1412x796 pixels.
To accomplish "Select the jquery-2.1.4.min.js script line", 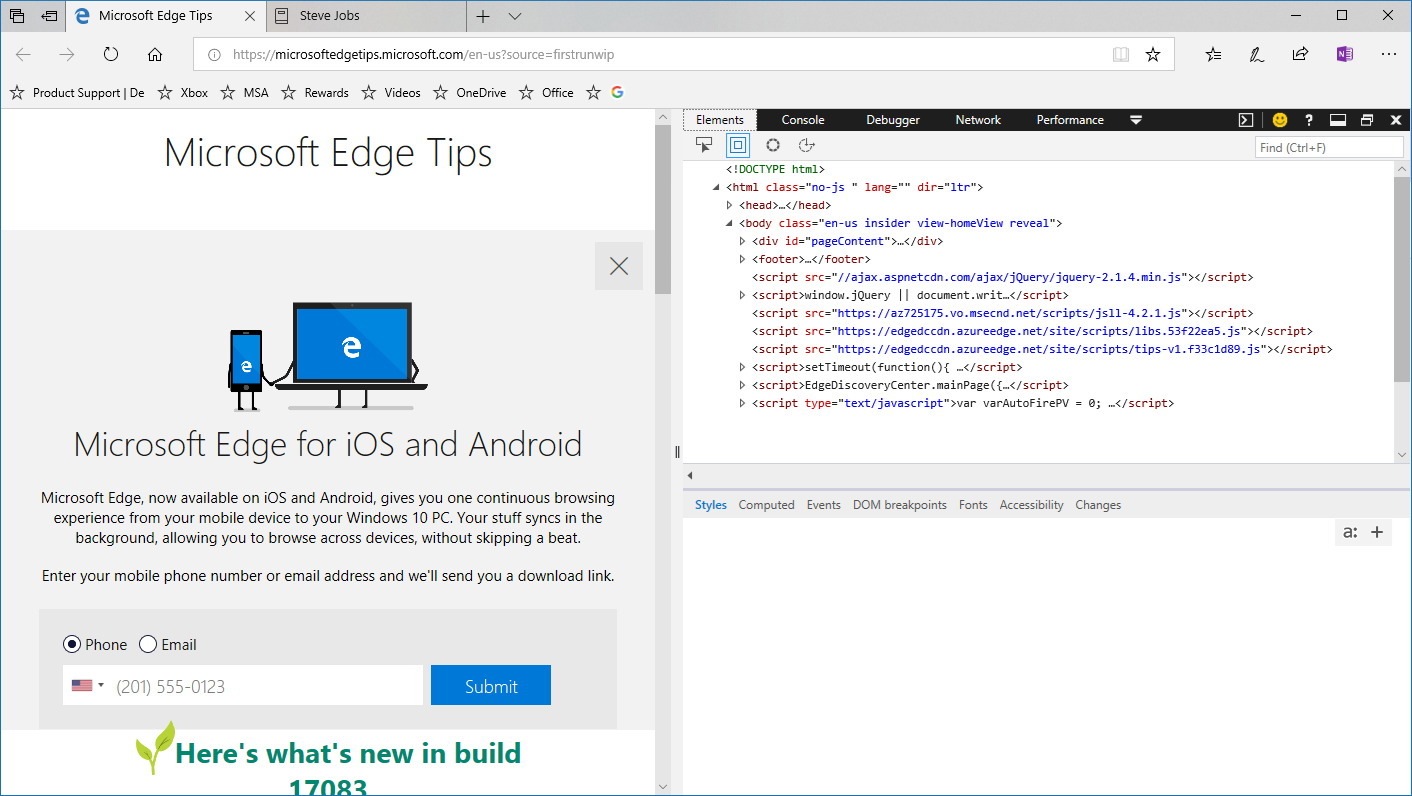I will point(1002,277).
